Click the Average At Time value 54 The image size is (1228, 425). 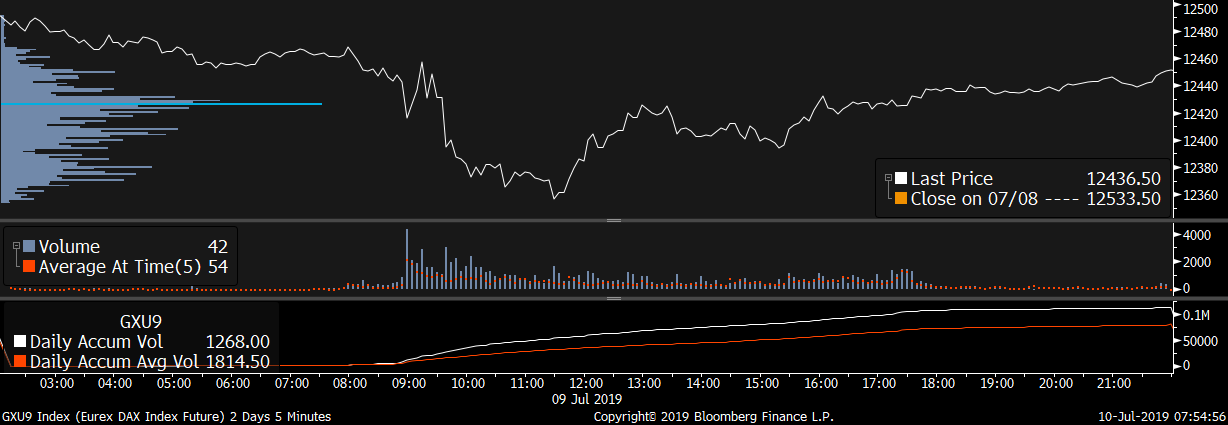(217, 267)
